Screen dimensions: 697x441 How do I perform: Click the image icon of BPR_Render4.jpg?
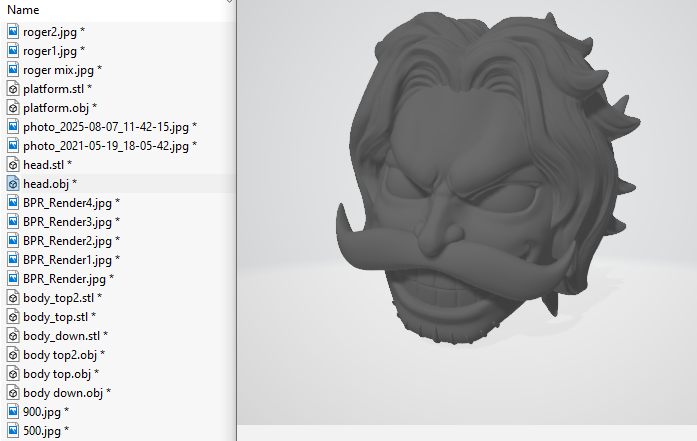(x=13, y=203)
